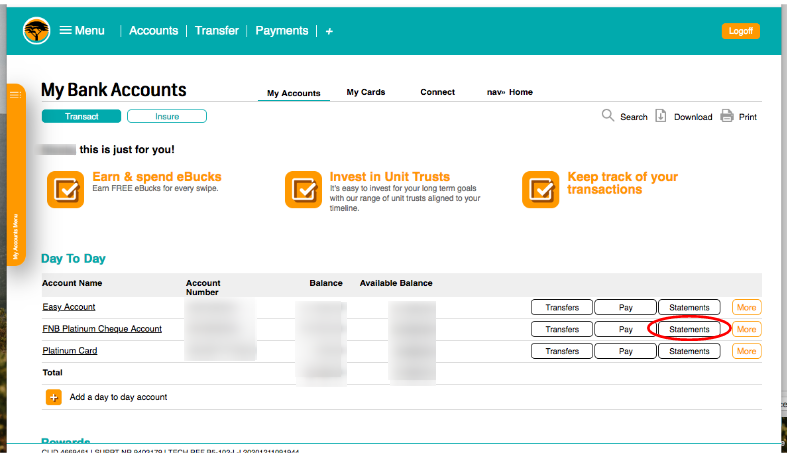
Task: Select the Transact toggle pill
Action: click(81, 116)
